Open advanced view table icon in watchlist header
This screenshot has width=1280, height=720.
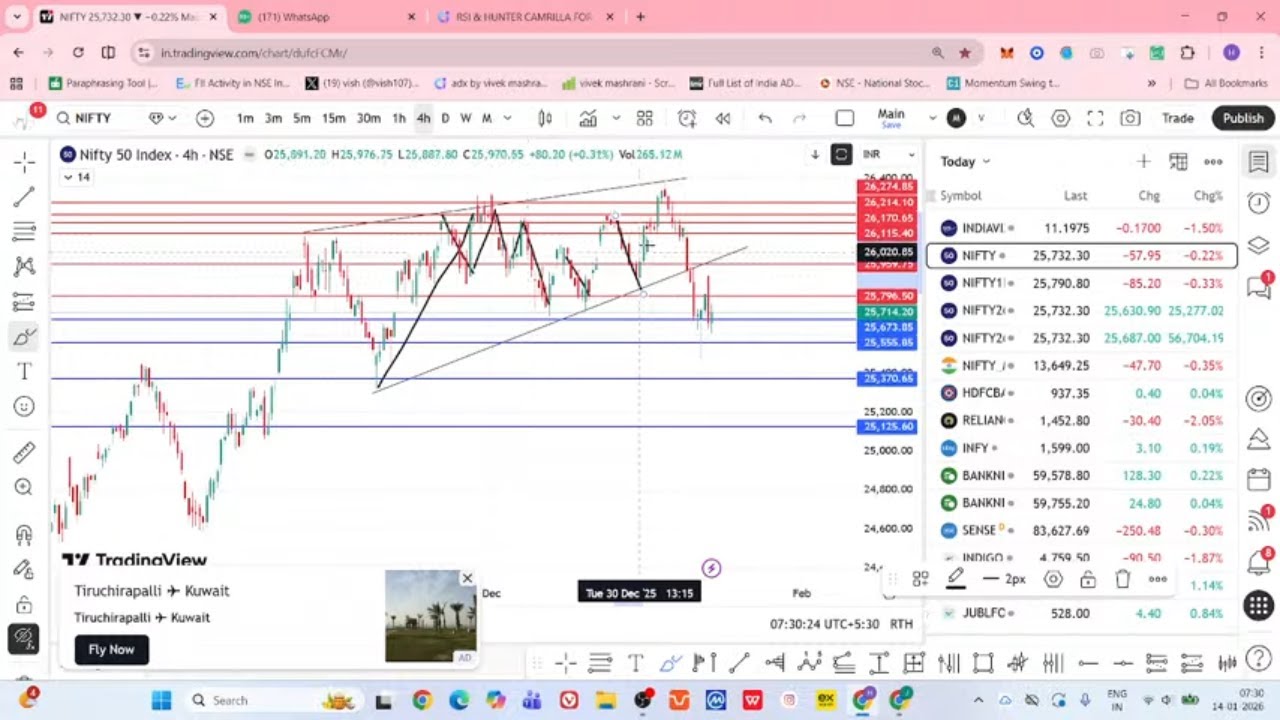pyautogui.click(x=1178, y=161)
